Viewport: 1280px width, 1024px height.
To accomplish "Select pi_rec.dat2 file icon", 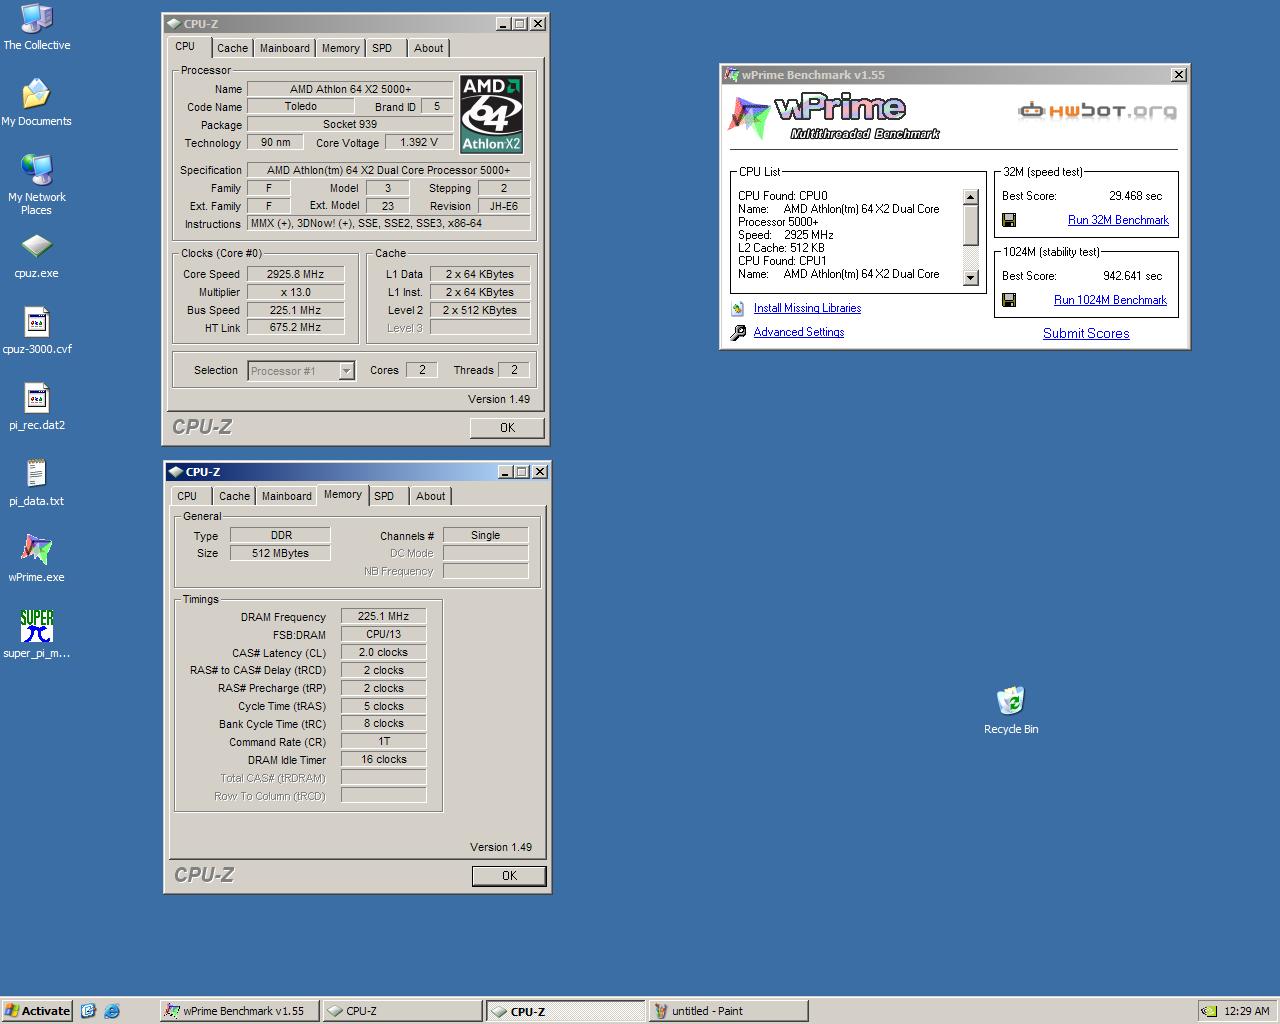I will 36,407.
